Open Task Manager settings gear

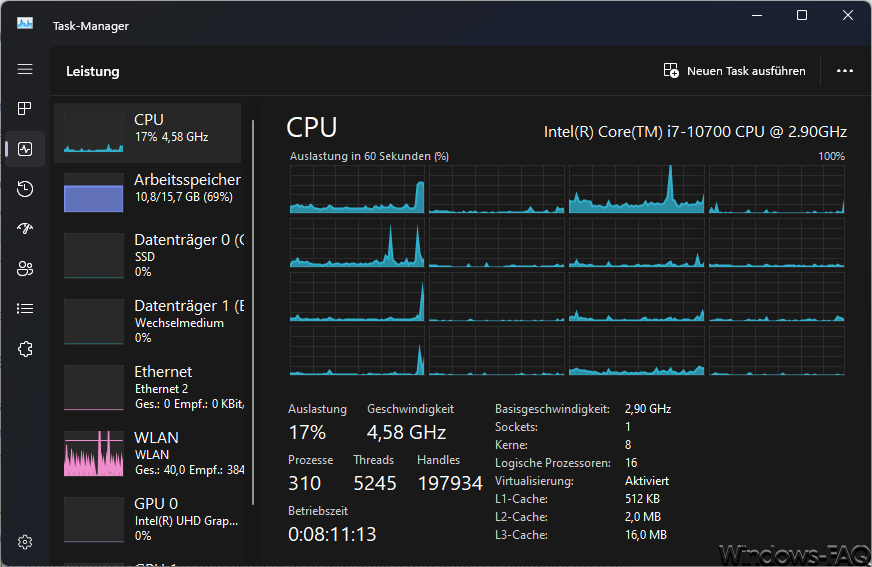click(25, 542)
